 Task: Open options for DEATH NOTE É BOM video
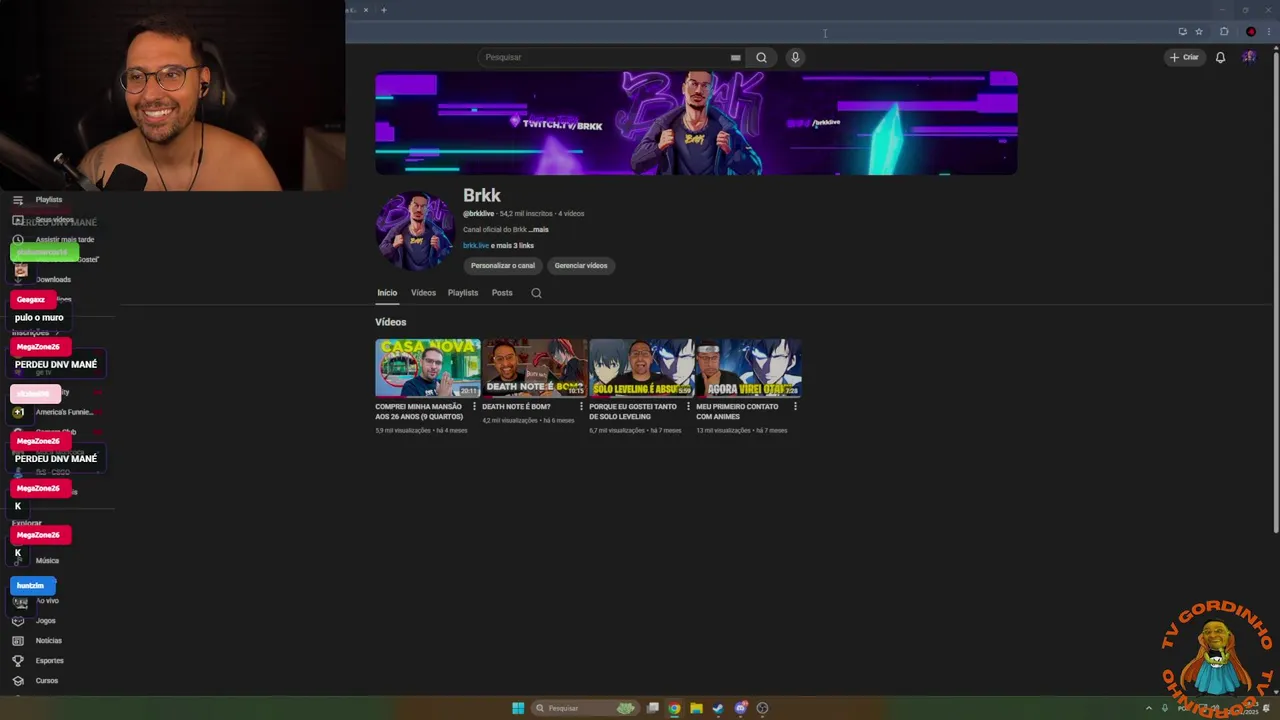(581, 407)
